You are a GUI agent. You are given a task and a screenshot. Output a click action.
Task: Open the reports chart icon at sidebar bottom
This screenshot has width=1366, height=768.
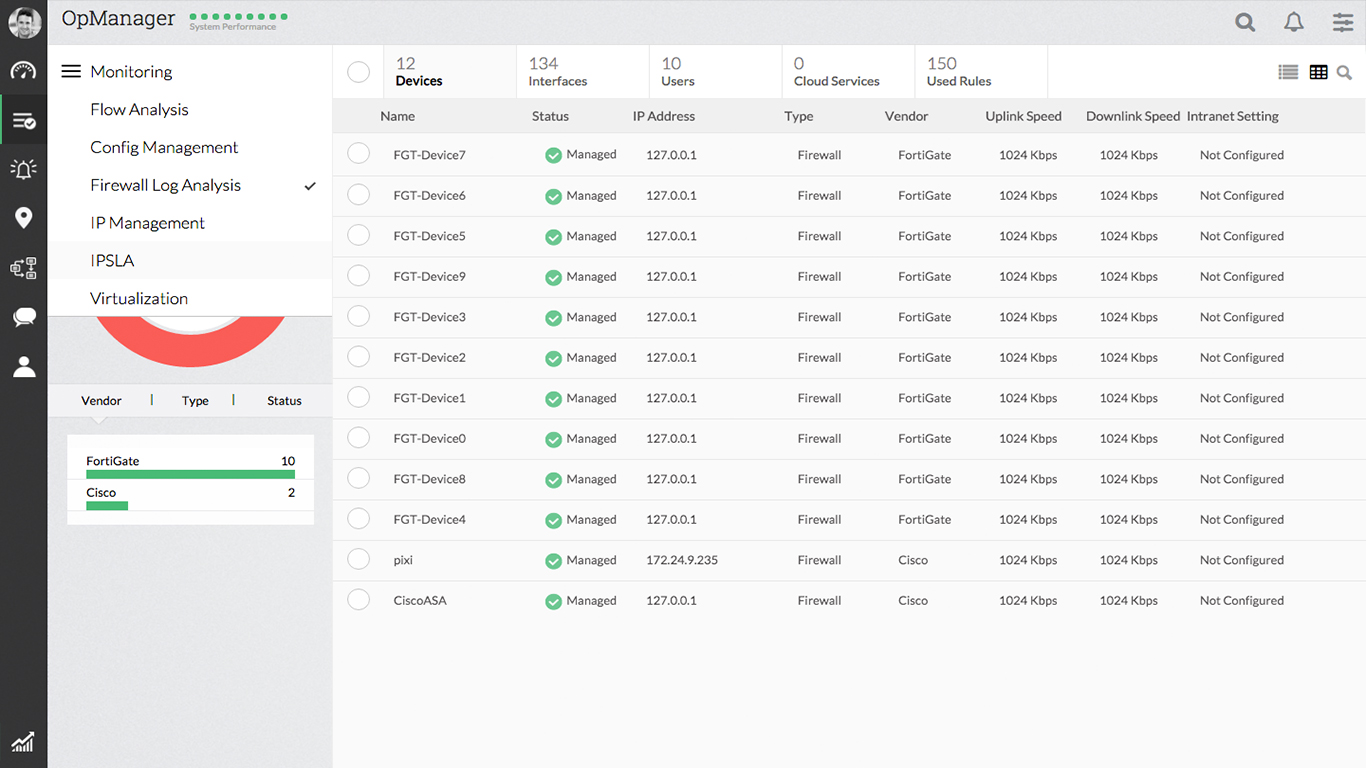click(x=23, y=741)
